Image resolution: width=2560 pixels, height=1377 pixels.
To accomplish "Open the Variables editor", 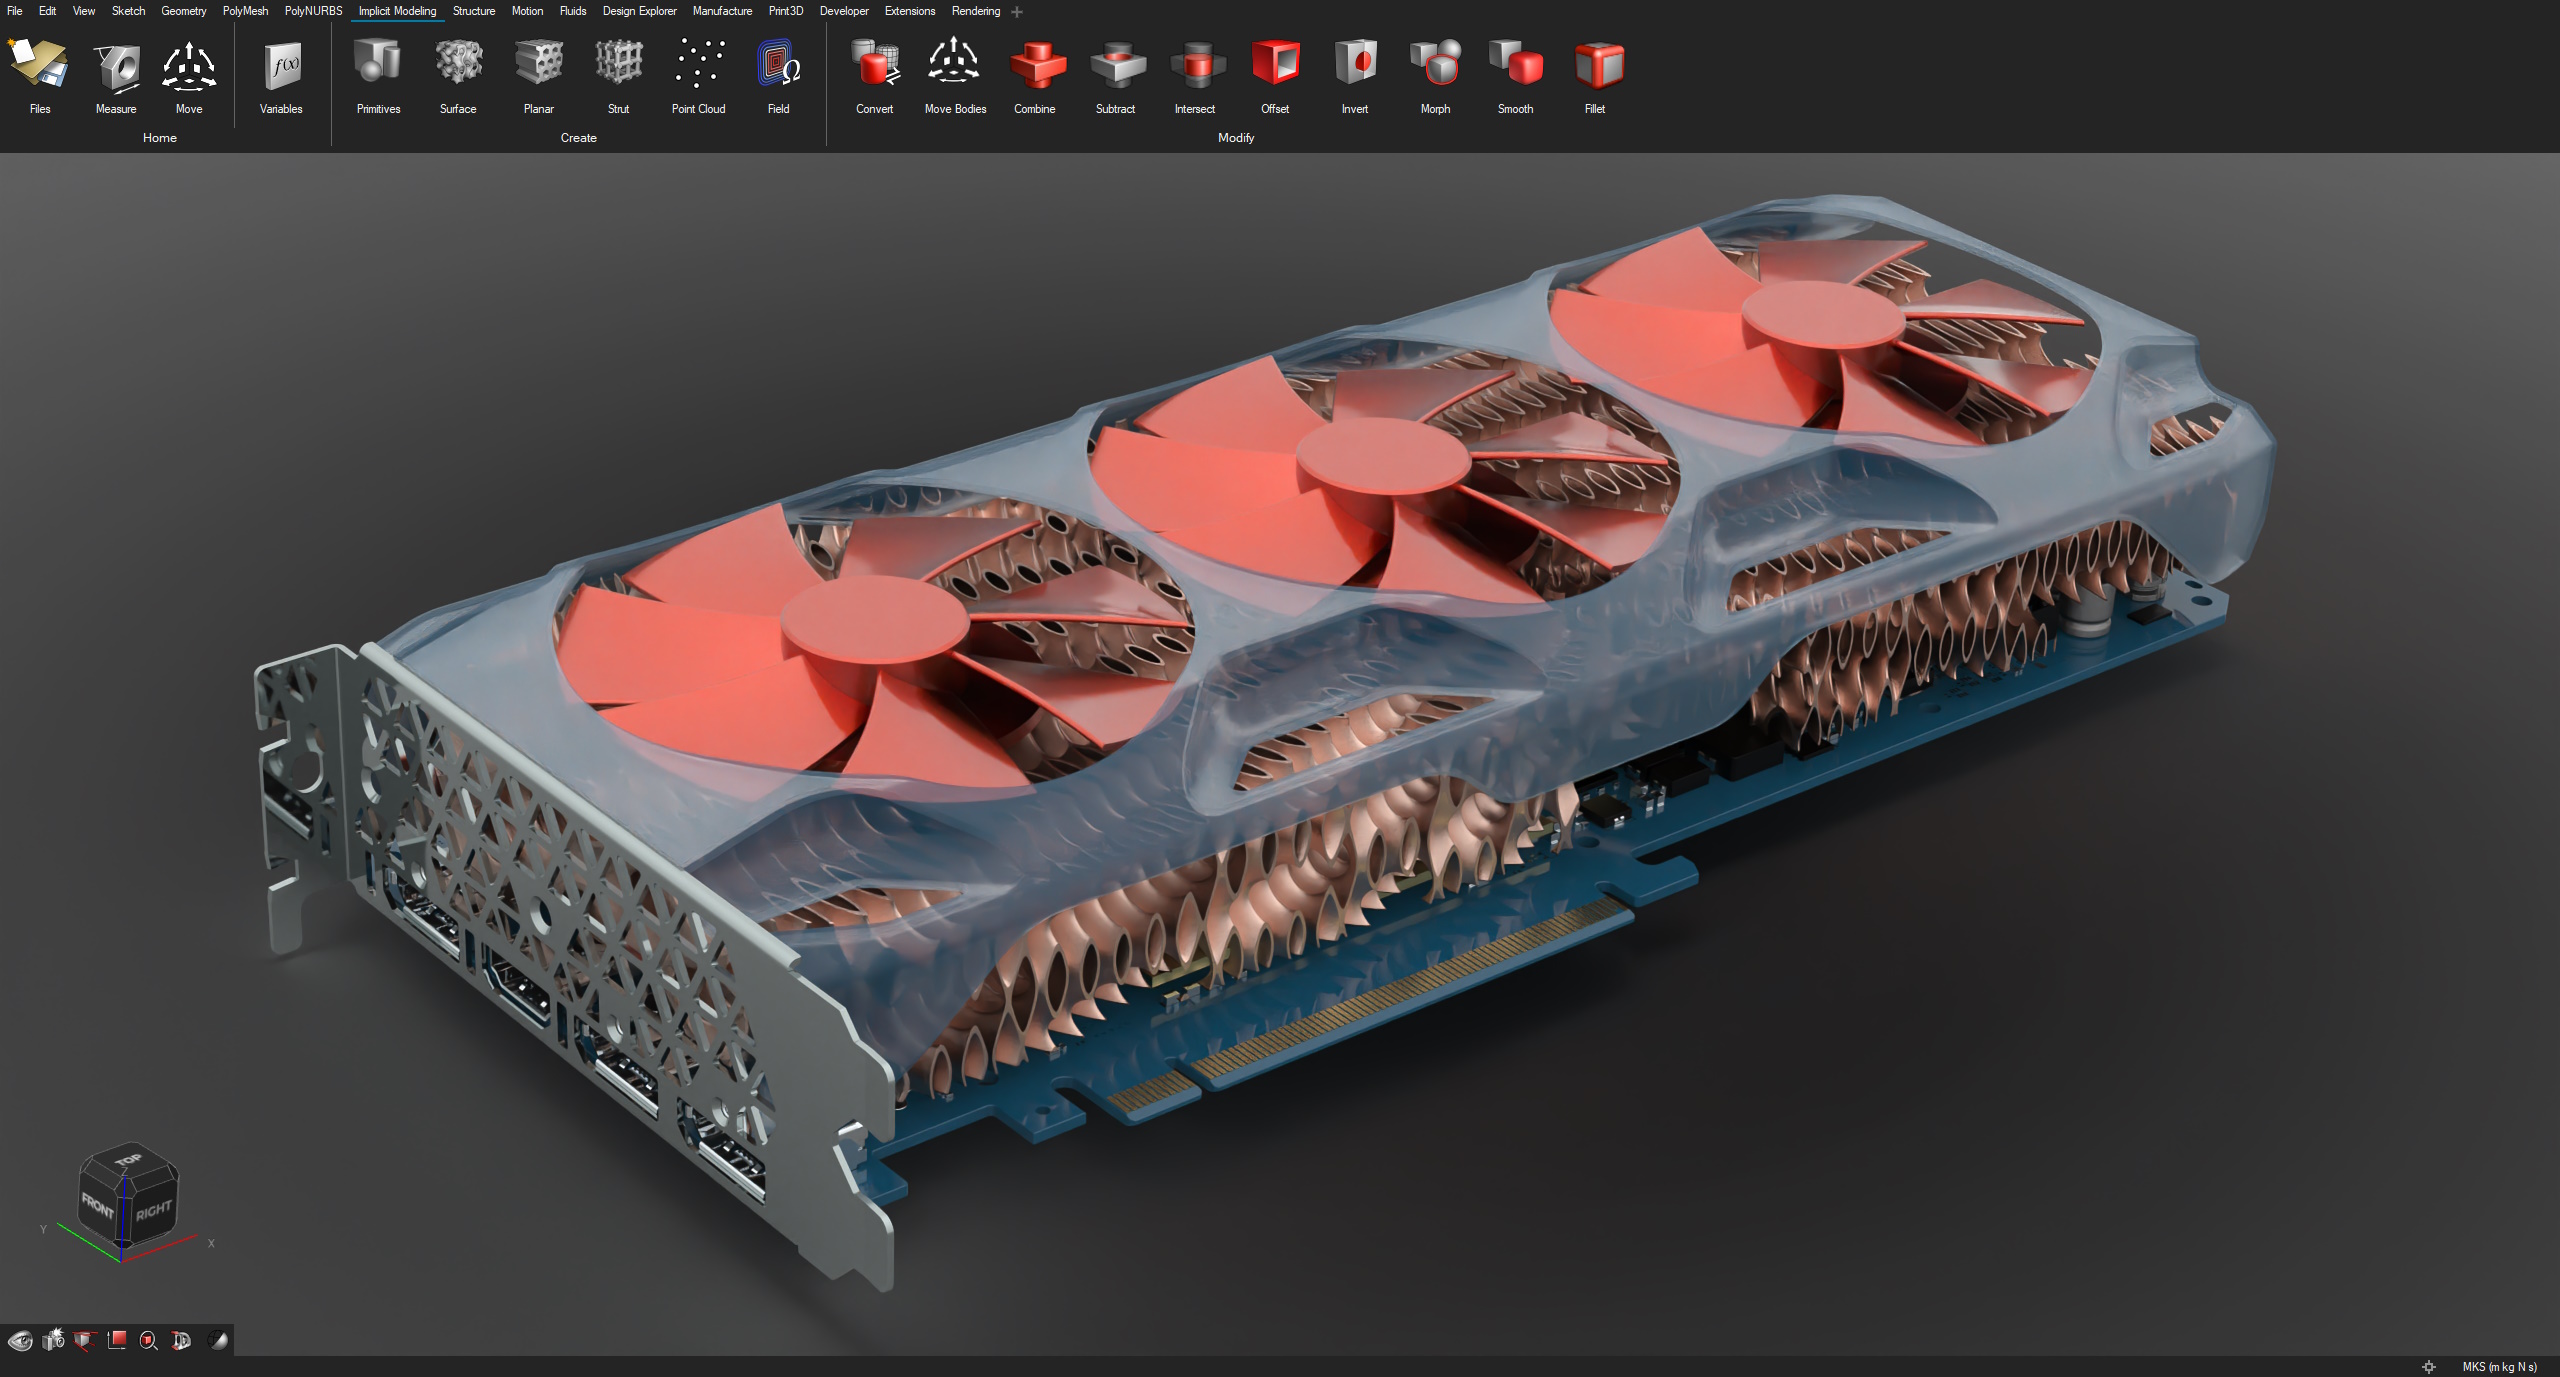I will (281, 65).
